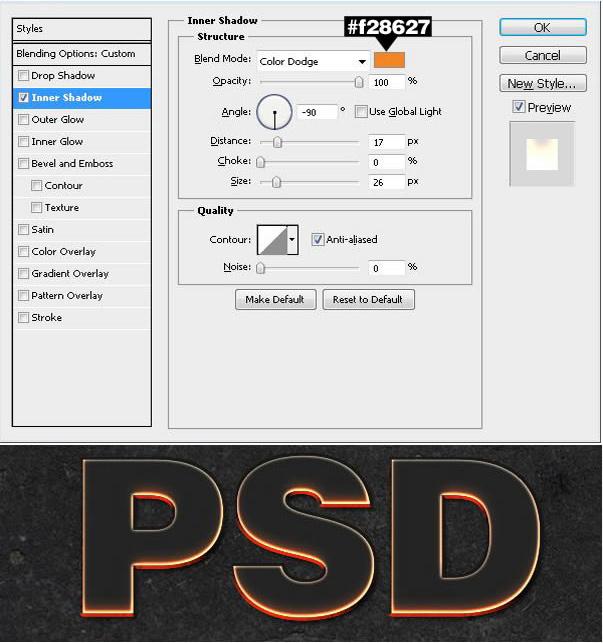Open the orange shadow color swatch

pyautogui.click(x=389, y=60)
